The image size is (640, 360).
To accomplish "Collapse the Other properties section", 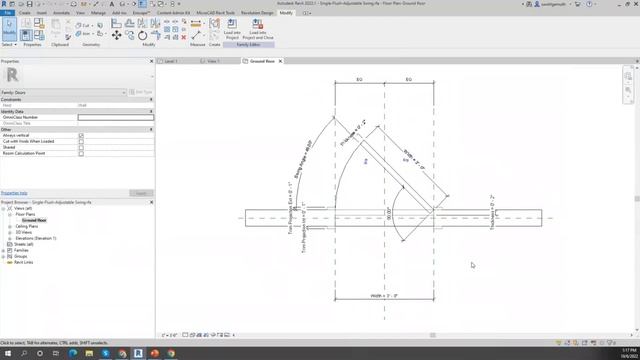I will (151, 129).
